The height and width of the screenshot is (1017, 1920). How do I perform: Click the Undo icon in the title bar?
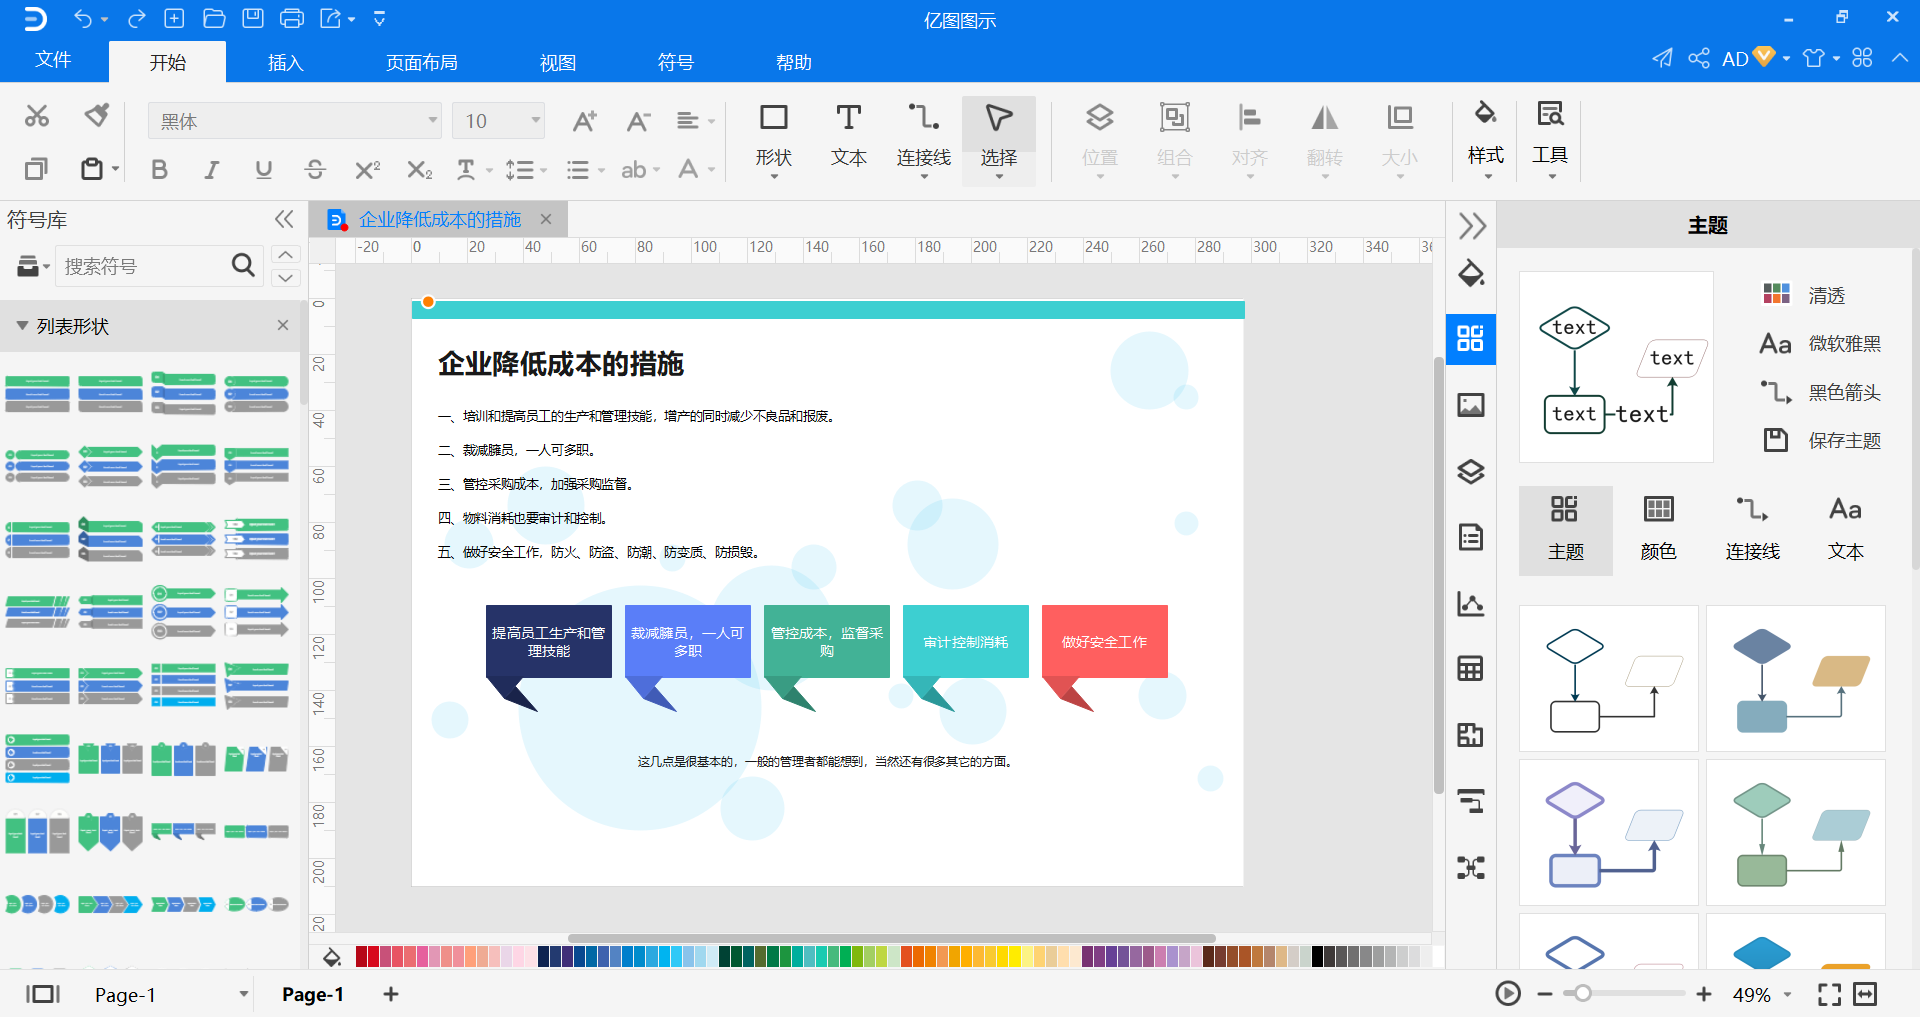coord(83,19)
